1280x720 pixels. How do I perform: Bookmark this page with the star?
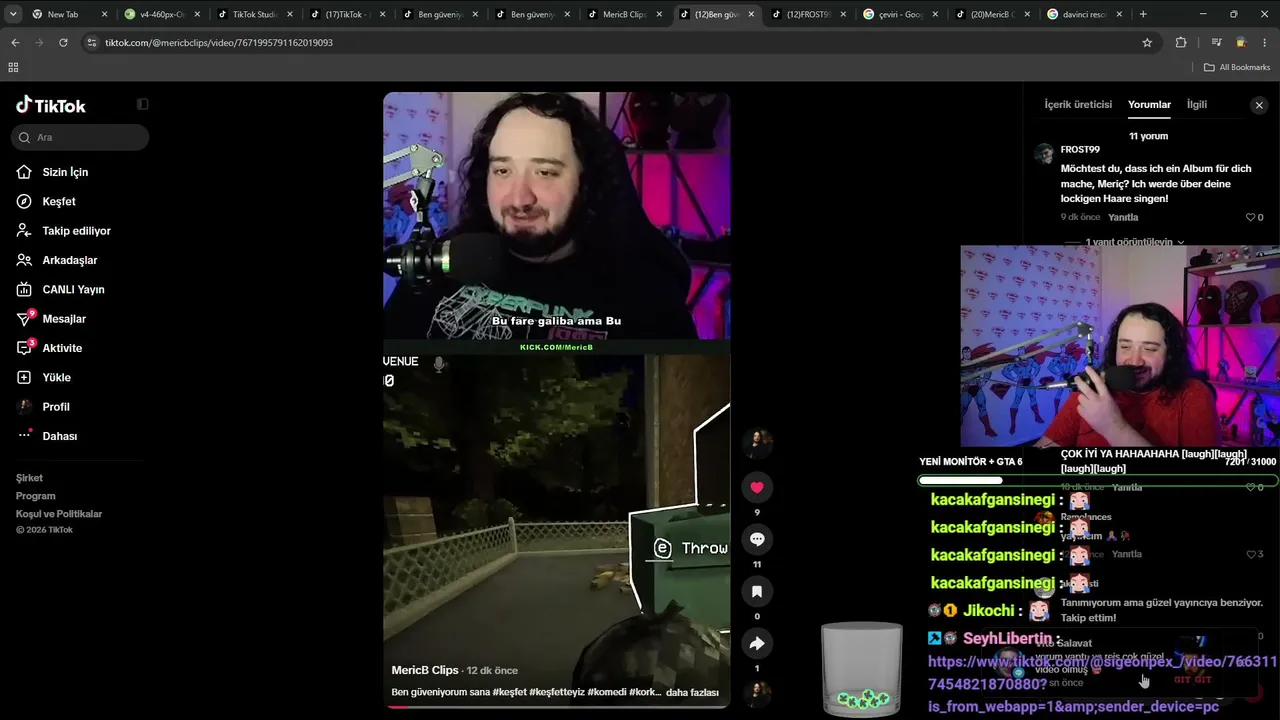coord(1147,43)
